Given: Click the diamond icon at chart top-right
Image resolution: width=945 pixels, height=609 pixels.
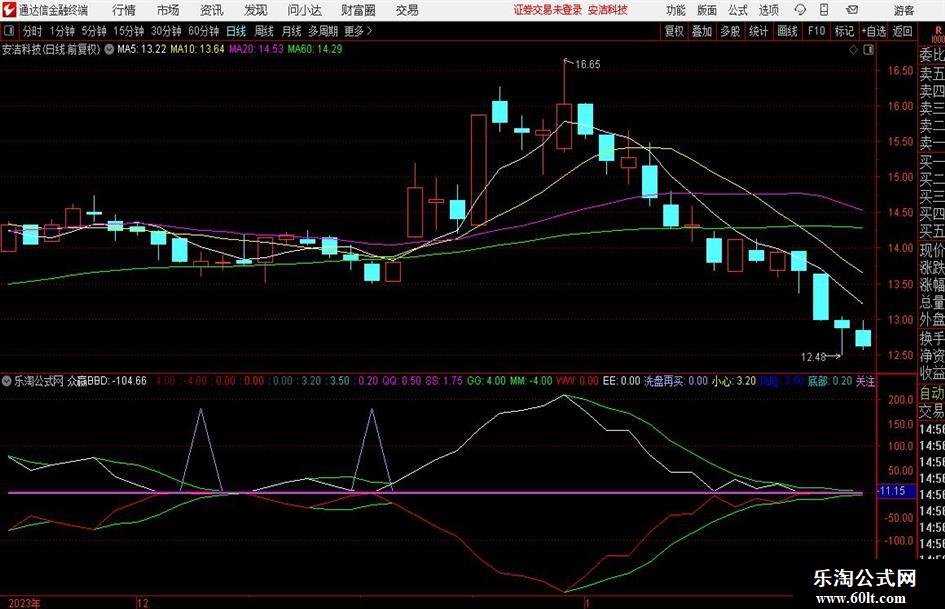Looking at the screenshot, I should 853,50.
